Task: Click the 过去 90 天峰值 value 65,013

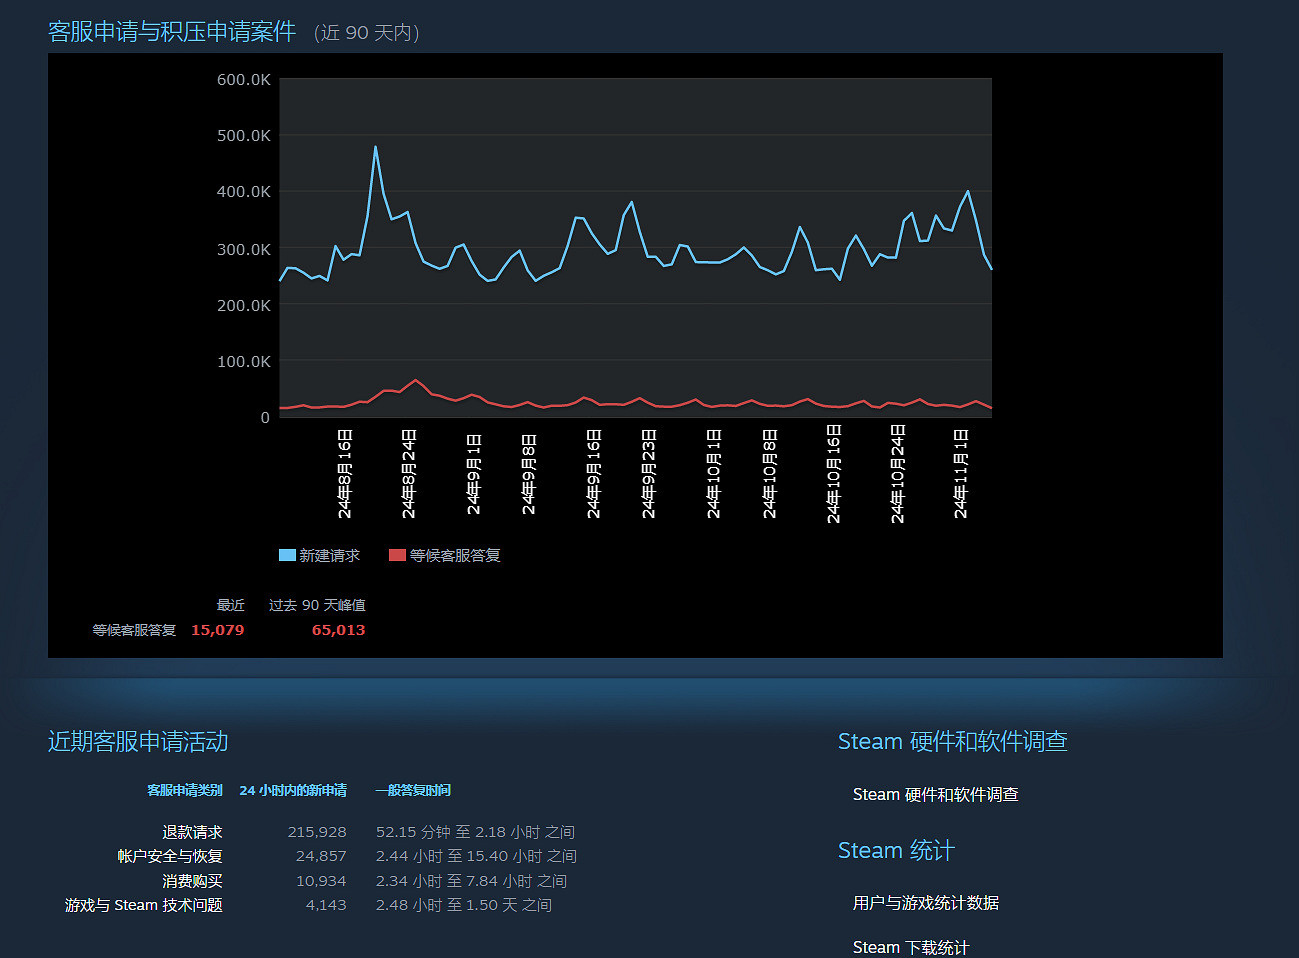Action: (338, 630)
